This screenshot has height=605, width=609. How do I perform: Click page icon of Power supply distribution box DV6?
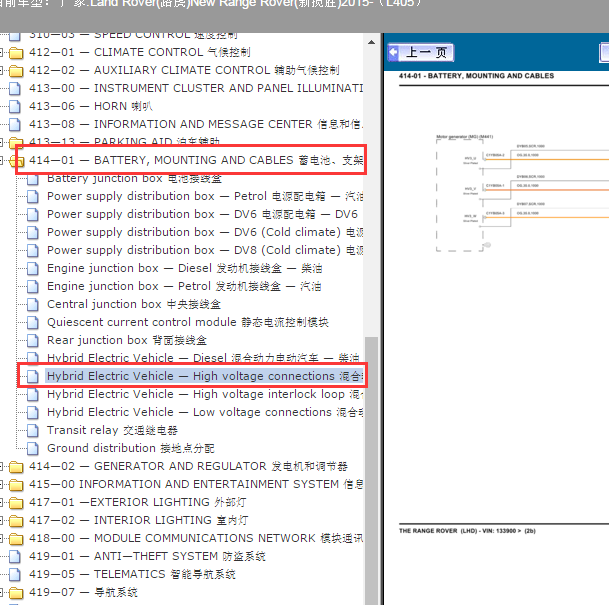click(x=33, y=214)
